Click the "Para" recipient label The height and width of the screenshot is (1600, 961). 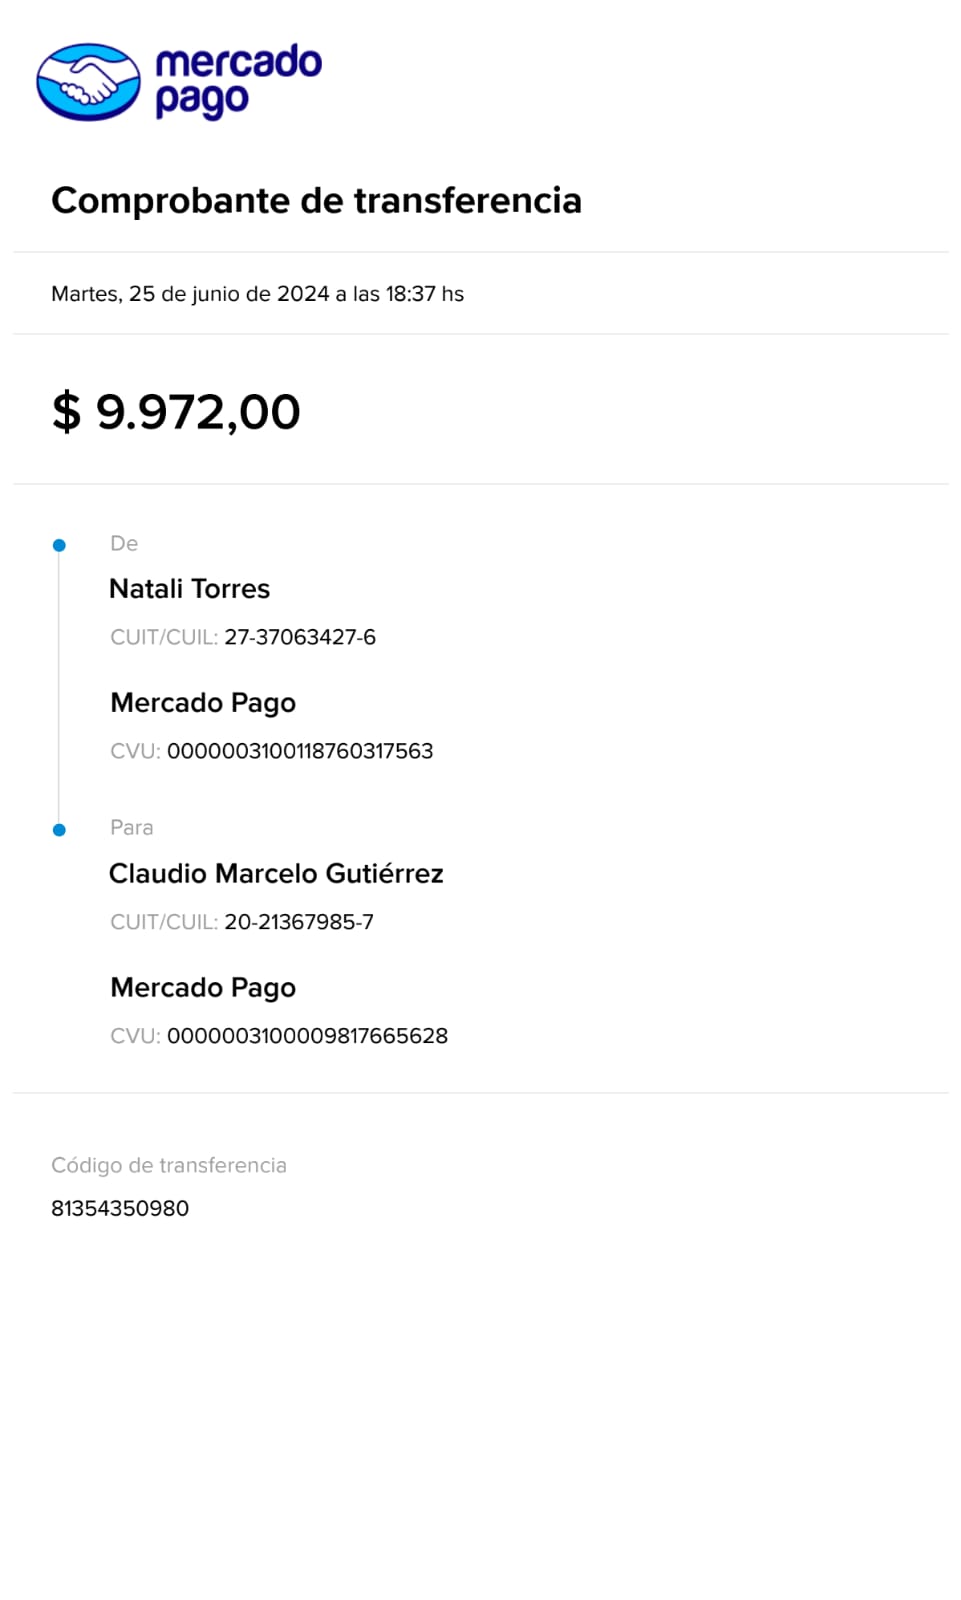point(131,828)
